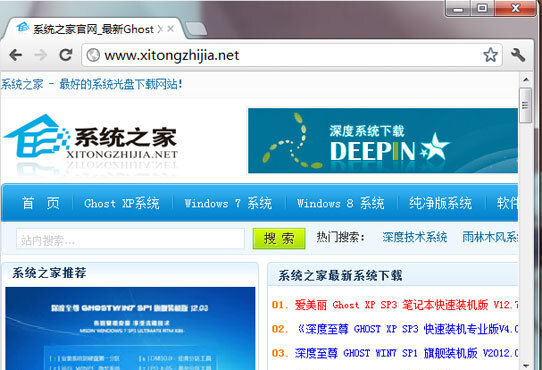This screenshot has width=542, height=370.
Task: Close the 系统之家官网 tab
Action: [170, 29]
